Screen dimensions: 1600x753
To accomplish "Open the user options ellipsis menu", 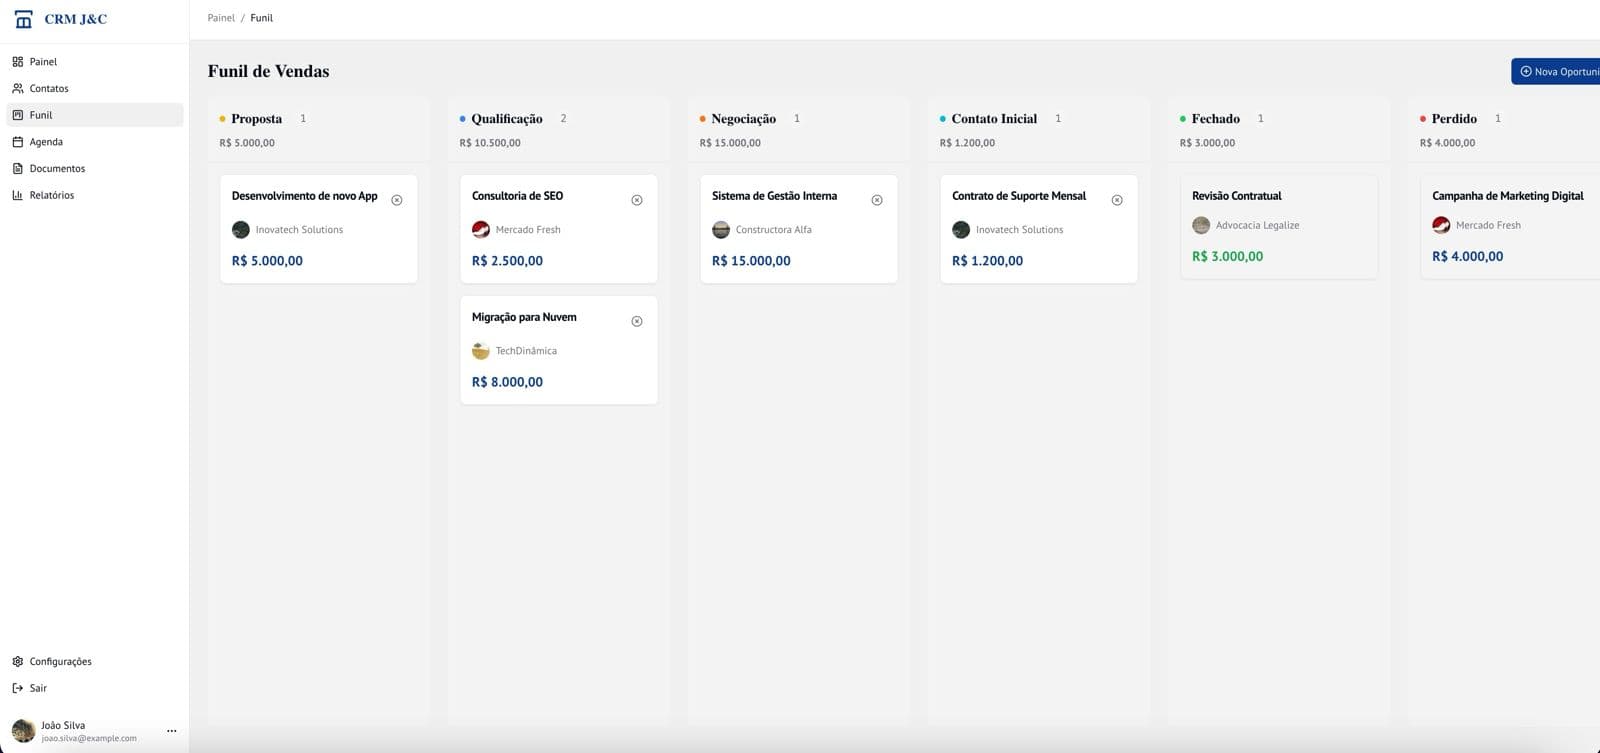I will 172,731.
